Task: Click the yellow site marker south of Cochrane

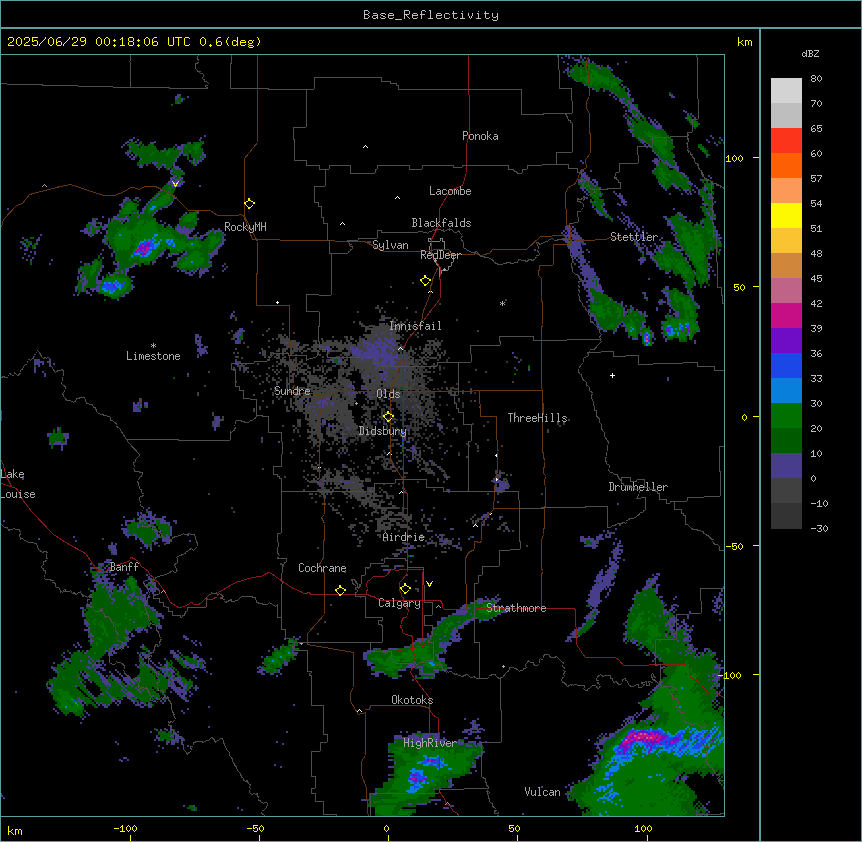Action: click(x=340, y=590)
